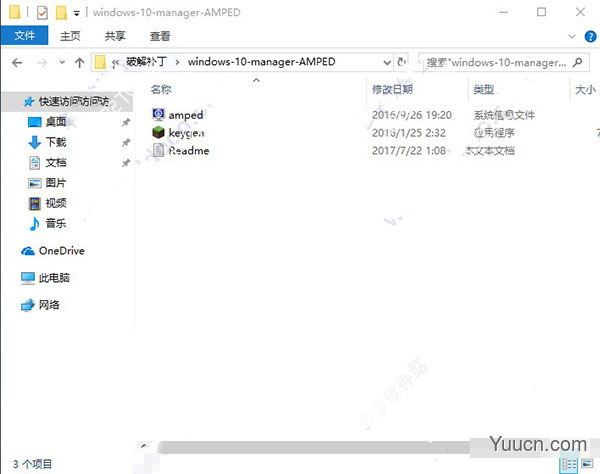The width and height of the screenshot is (600, 474).
Task: Open 图片 in the navigation pane
Action: 56,183
